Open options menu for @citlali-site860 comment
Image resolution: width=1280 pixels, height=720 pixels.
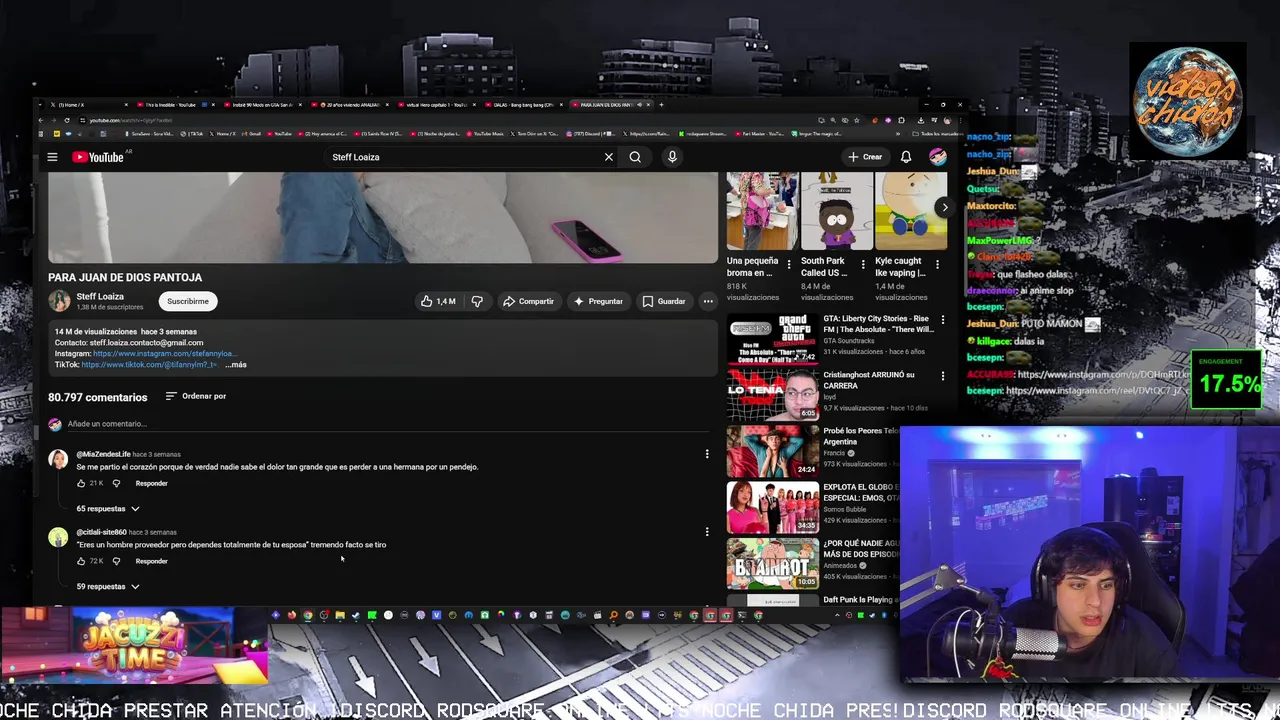[x=707, y=532]
